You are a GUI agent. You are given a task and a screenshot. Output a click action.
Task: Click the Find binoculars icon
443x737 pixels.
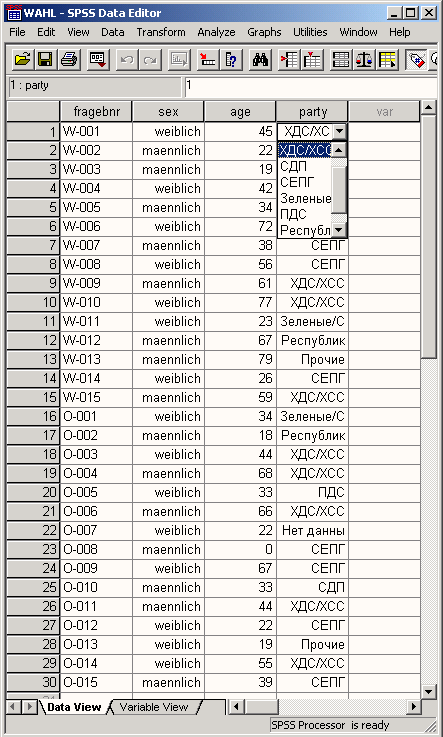tap(260, 60)
